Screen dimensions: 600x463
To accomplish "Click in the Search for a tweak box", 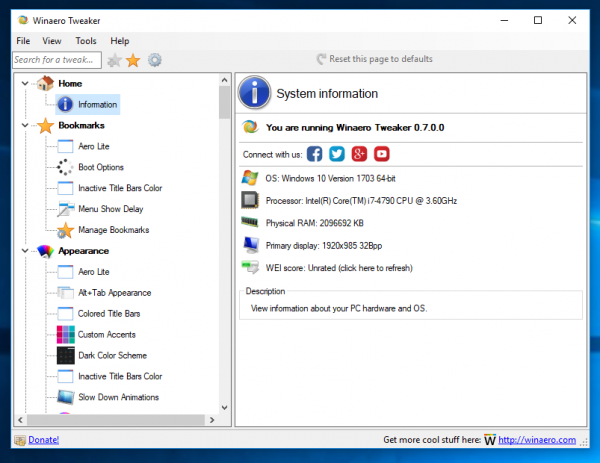I will (56, 60).
